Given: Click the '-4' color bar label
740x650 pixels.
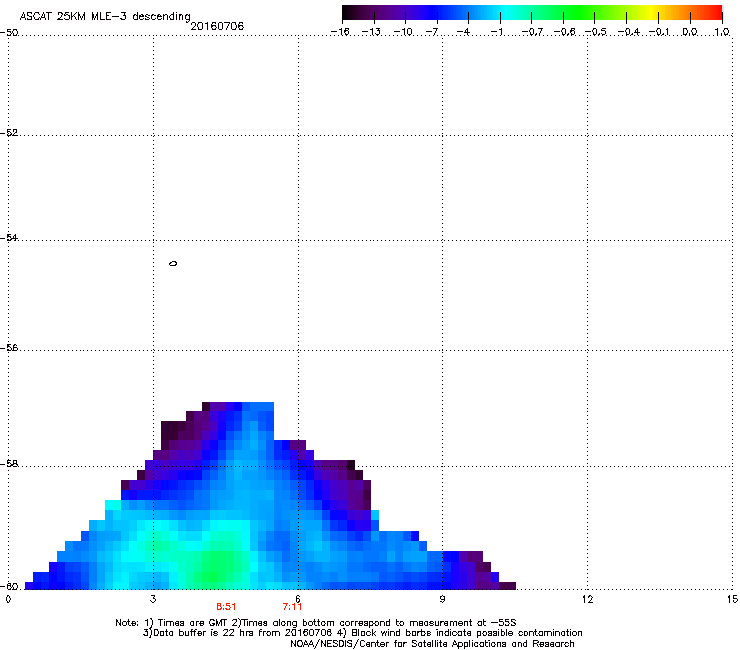Looking at the screenshot, I should pyautogui.click(x=463, y=32).
